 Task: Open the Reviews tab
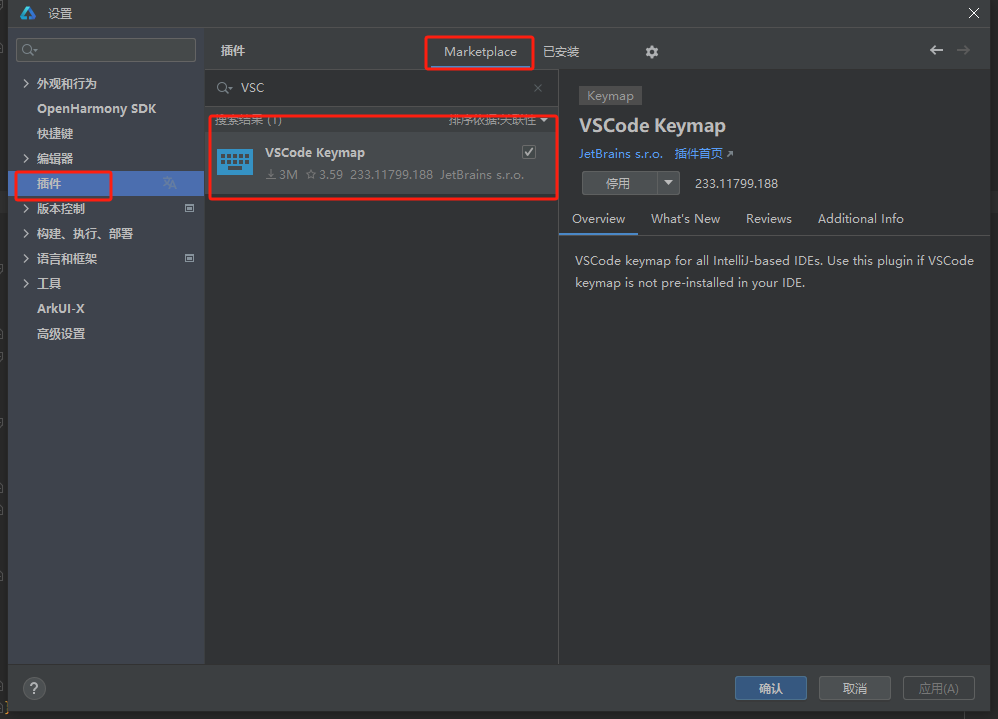768,219
